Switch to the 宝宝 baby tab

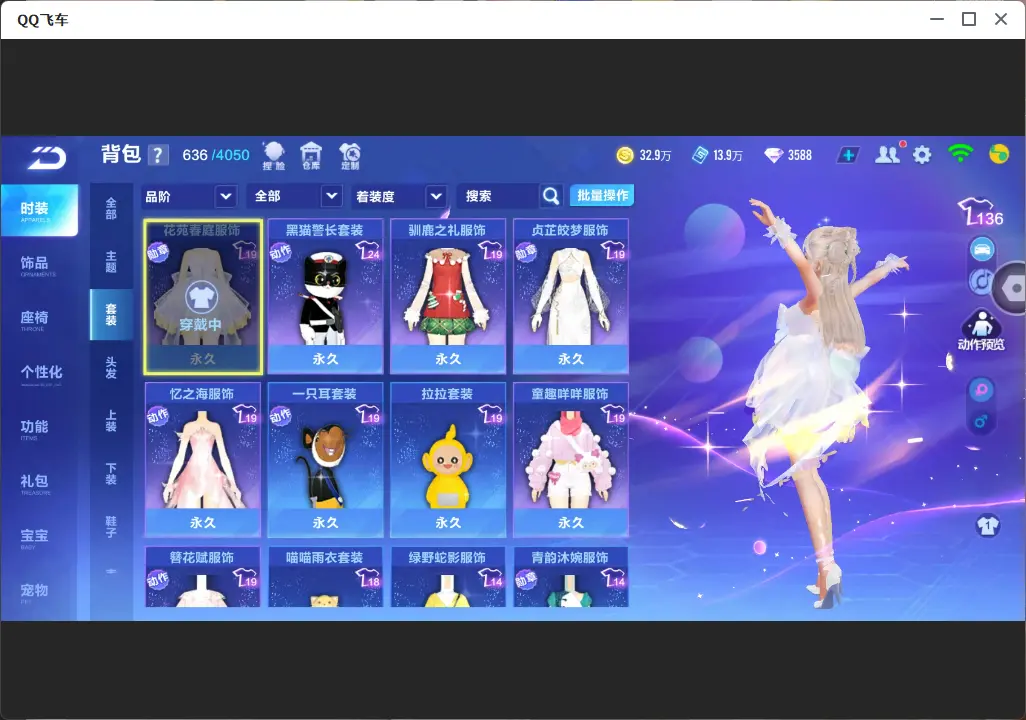(x=38, y=537)
